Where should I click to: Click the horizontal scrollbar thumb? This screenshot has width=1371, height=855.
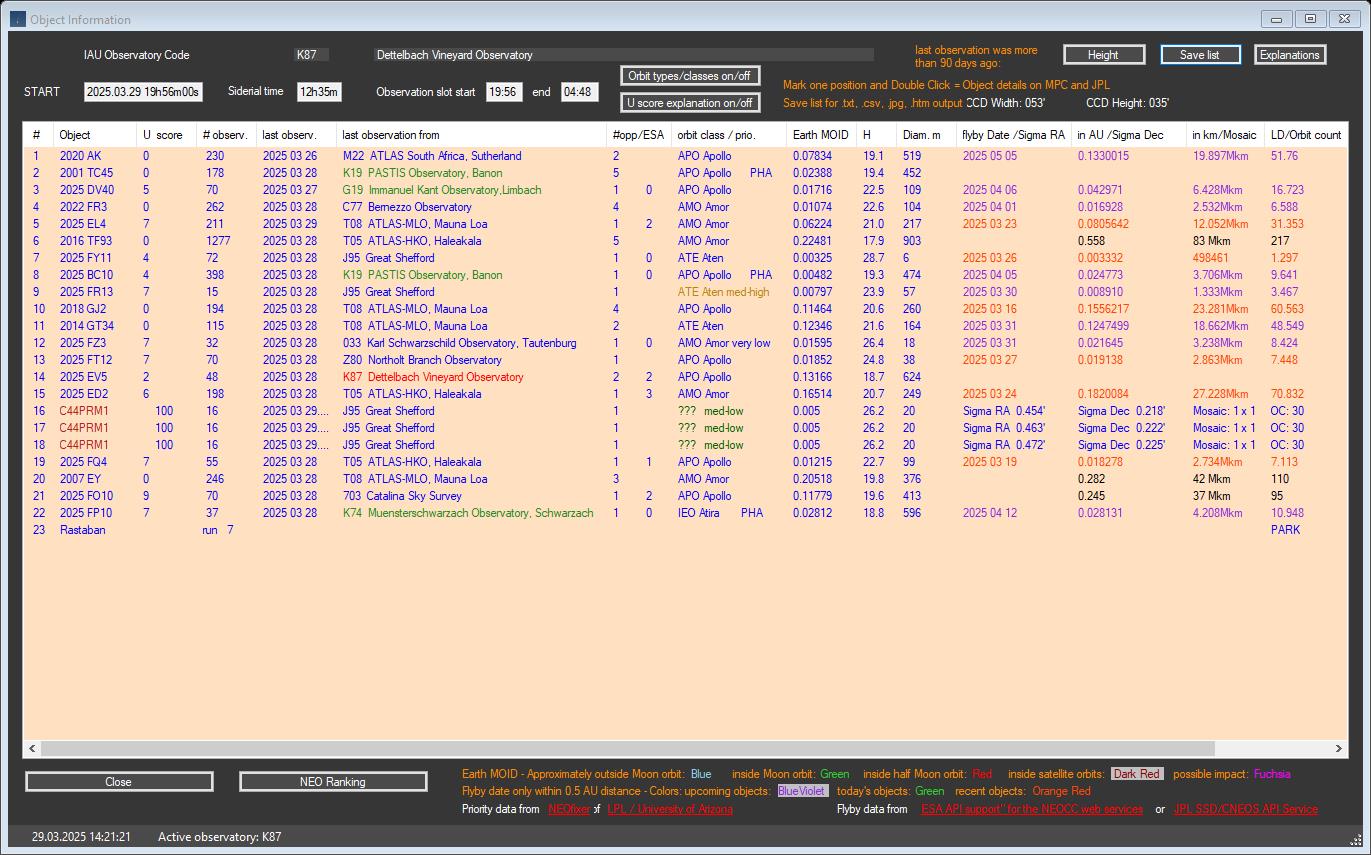pyautogui.click(x=628, y=748)
